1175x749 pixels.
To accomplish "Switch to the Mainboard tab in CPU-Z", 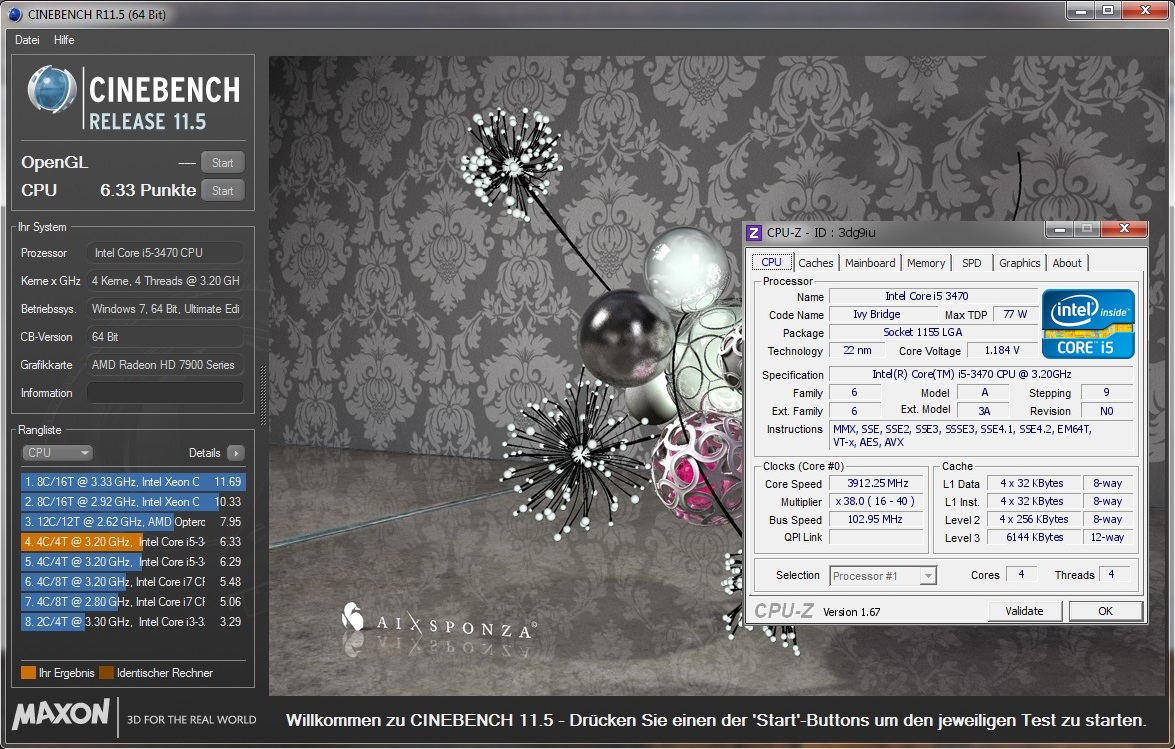I will point(869,263).
